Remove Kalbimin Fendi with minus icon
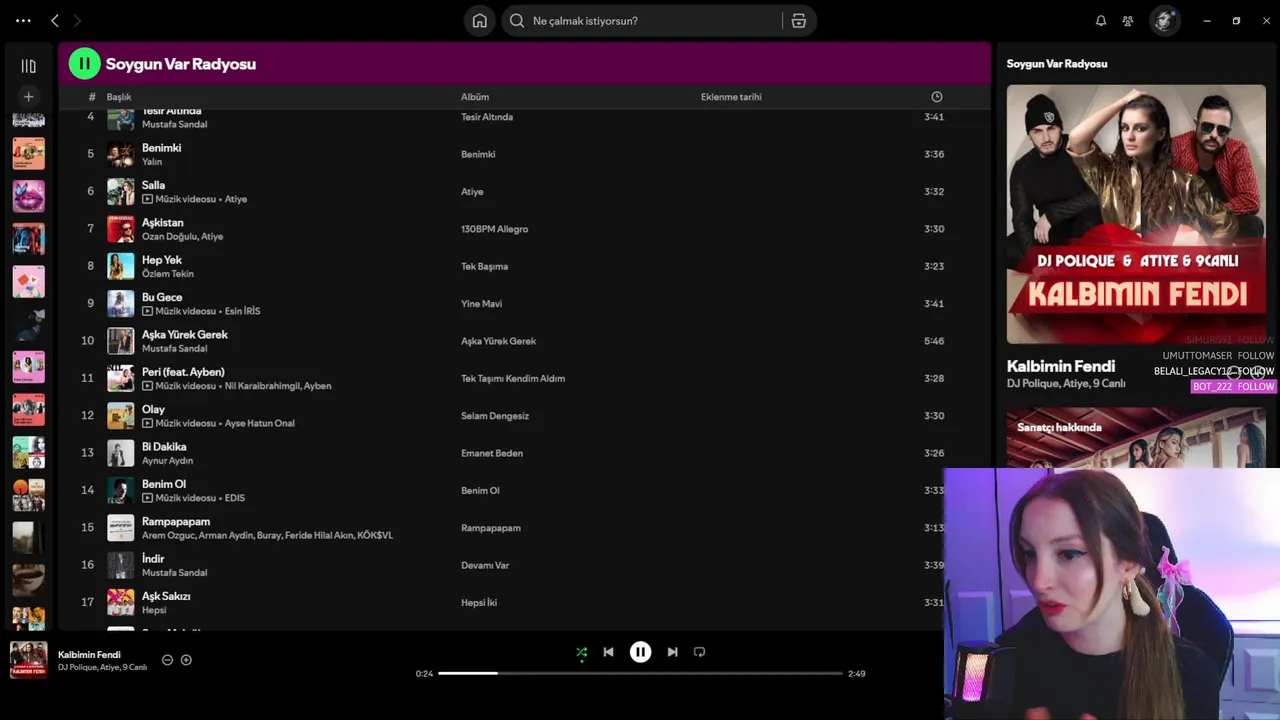The height and width of the screenshot is (720, 1280). click(x=167, y=660)
